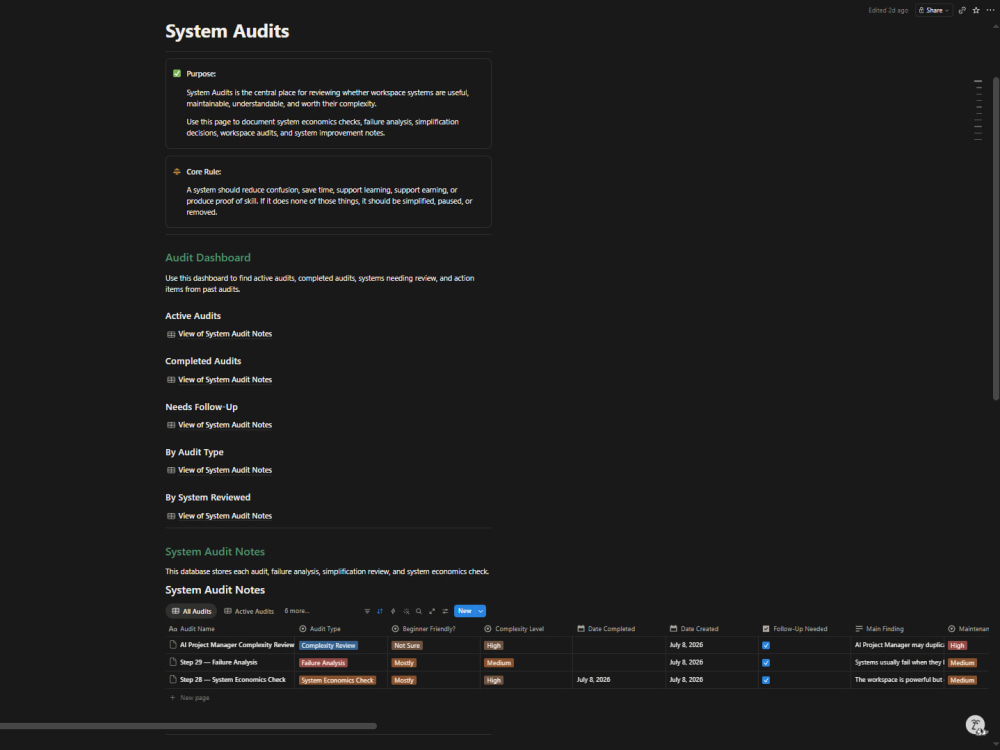Open the database full page with the expand icon
Image resolution: width=1000 pixels, height=750 pixels.
tap(432, 611)
